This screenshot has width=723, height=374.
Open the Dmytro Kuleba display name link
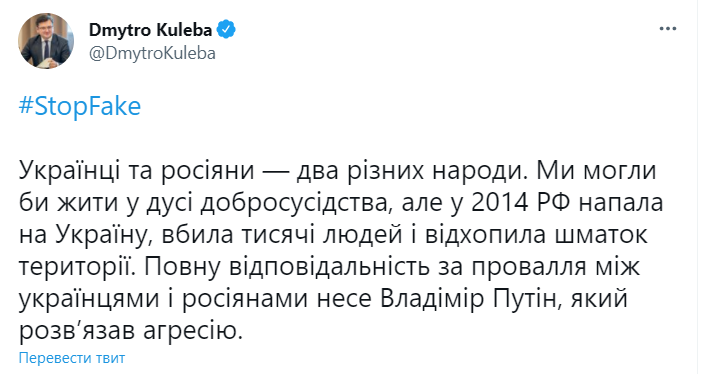(x=150, y=30)
